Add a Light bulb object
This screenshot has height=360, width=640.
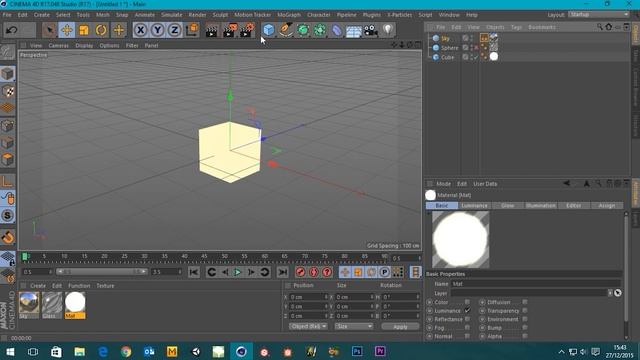click(388, 30)
